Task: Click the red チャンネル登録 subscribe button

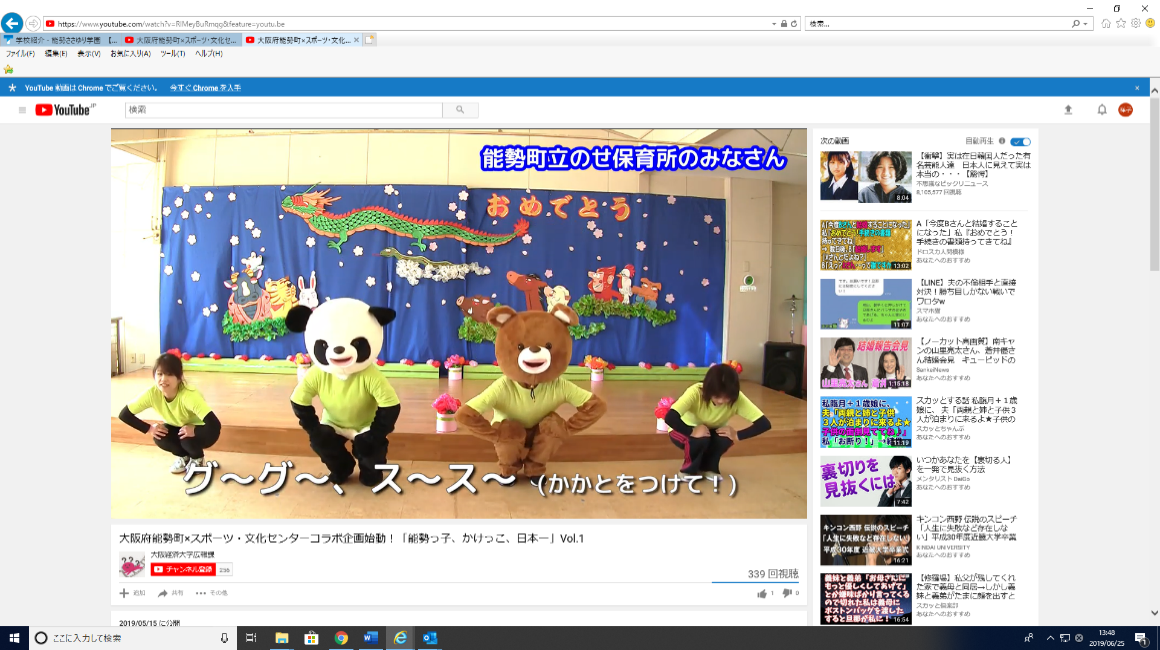Action: point(183,569)
